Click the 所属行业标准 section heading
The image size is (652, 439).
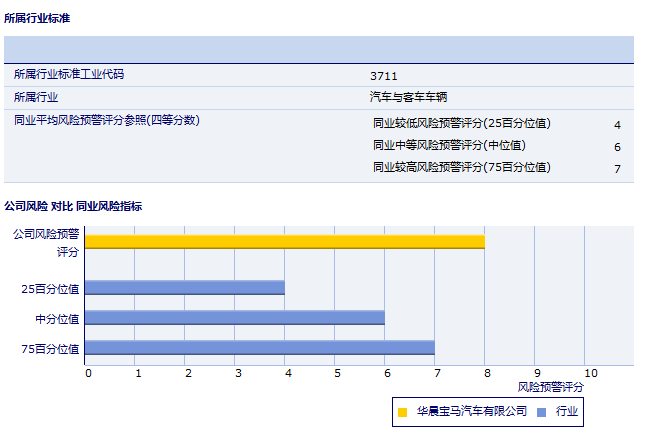click(x=37, y=18)
